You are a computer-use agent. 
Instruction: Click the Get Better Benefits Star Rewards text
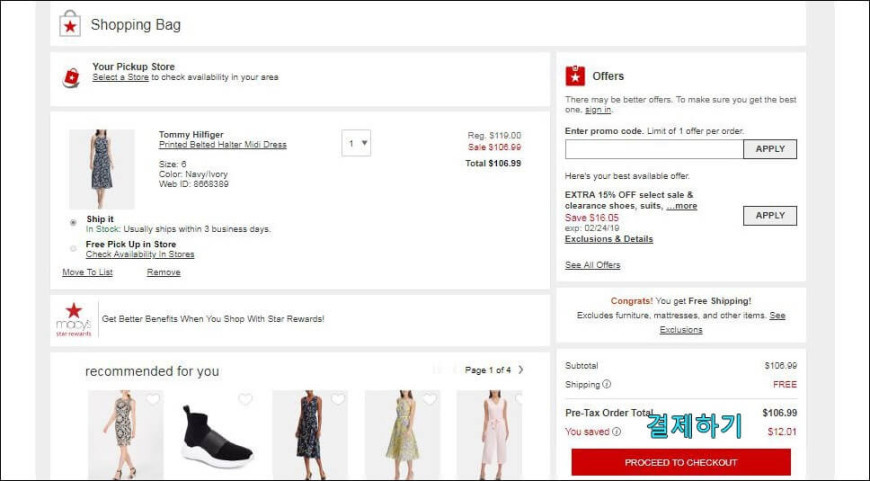213,319
